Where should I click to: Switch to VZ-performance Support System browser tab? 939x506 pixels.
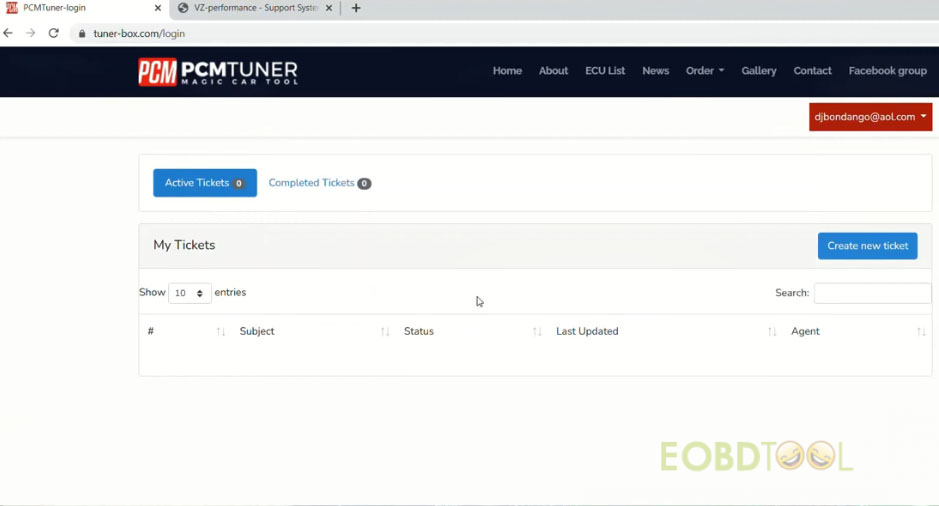point(255,8)
